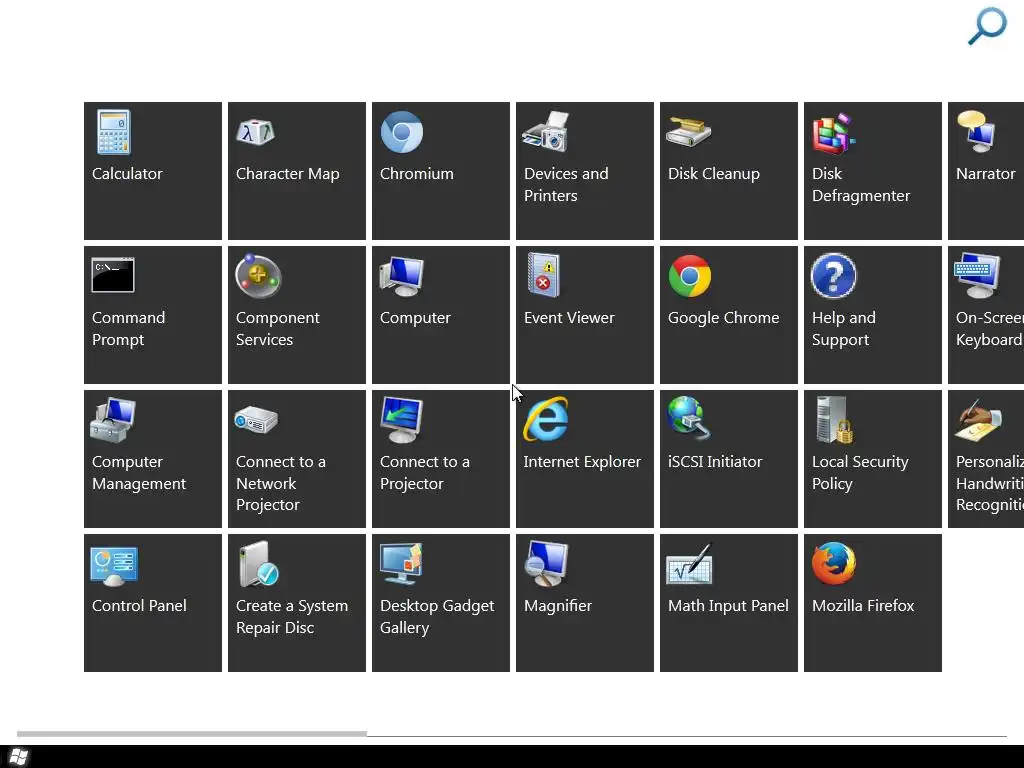The image size is (1024, 768).
Task: Click Connect to a Network Projector icon
Action: (256, 420)
